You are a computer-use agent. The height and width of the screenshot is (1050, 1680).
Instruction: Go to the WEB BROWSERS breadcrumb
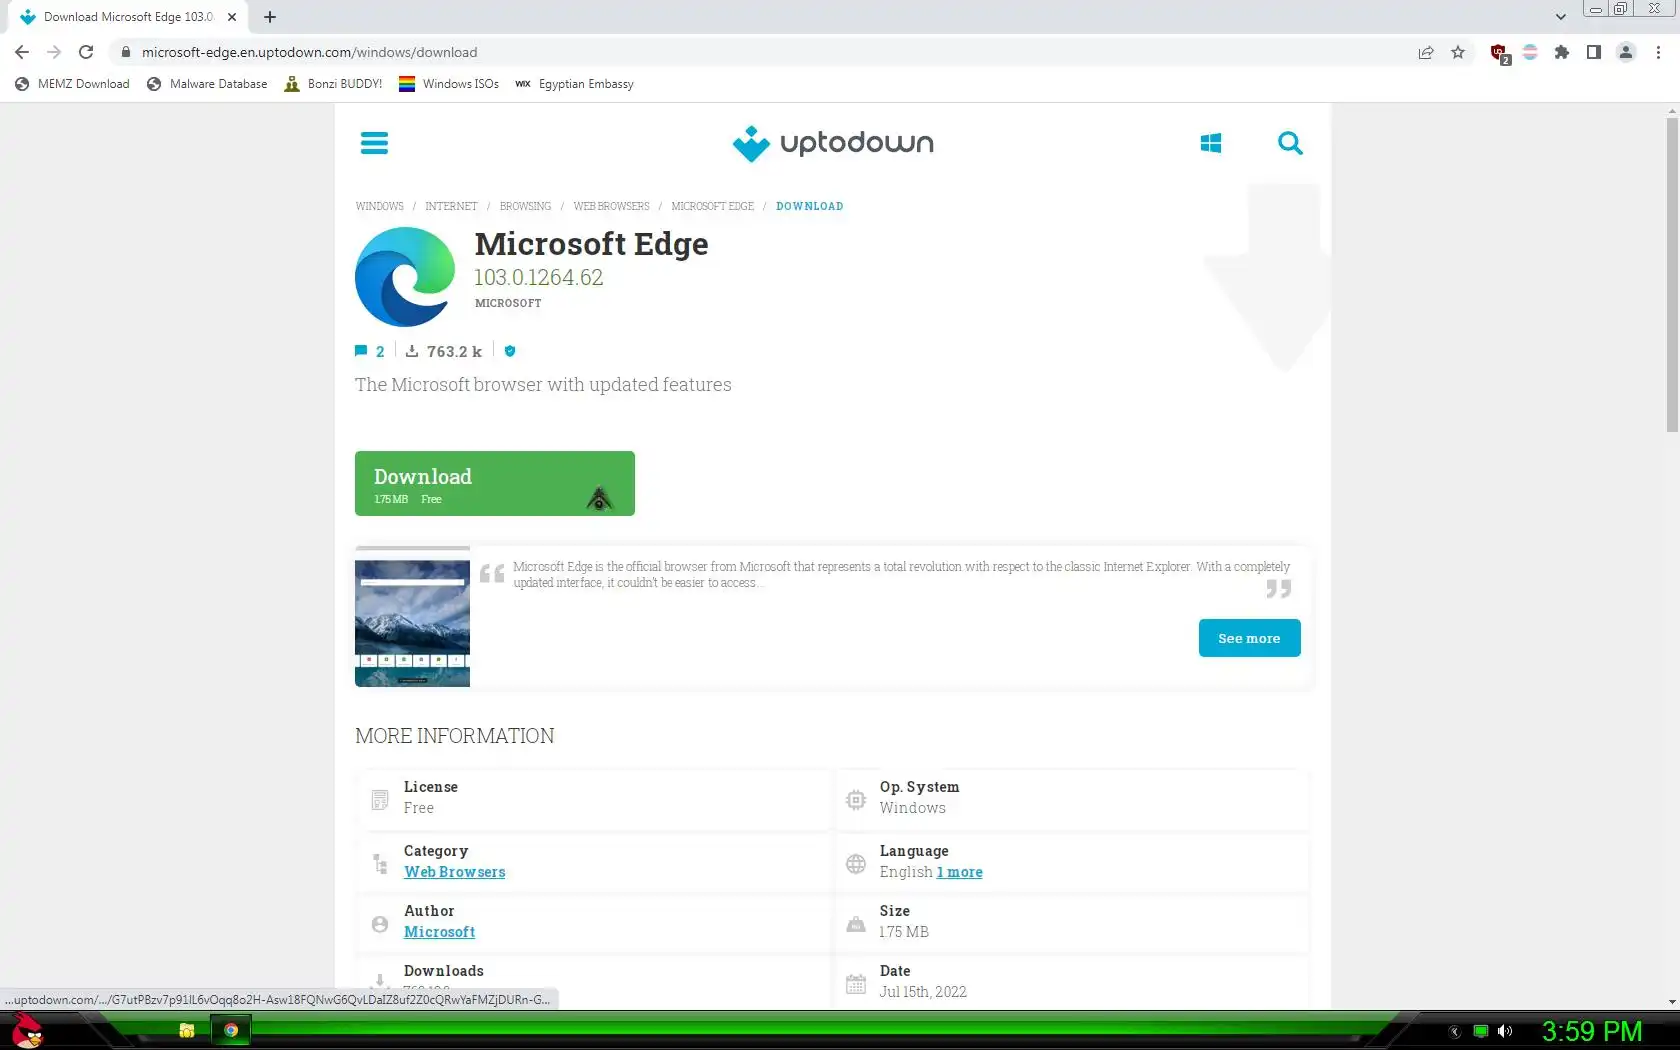tap(611, 206)
